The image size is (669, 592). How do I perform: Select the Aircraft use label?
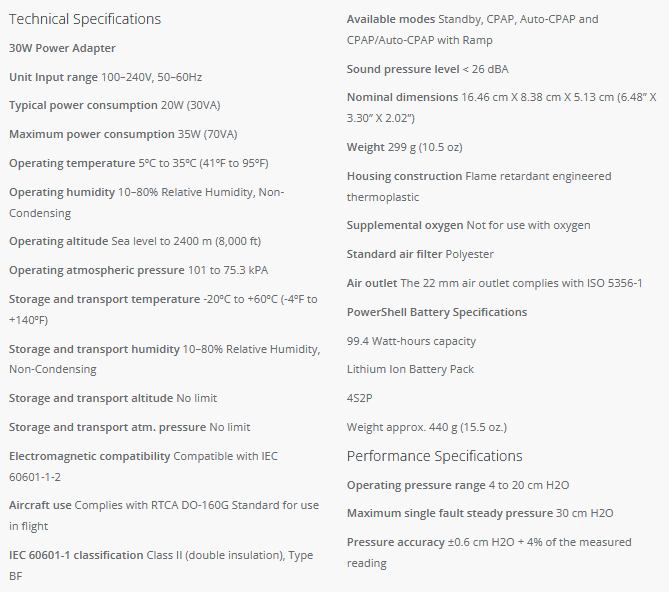pos(40,505)
